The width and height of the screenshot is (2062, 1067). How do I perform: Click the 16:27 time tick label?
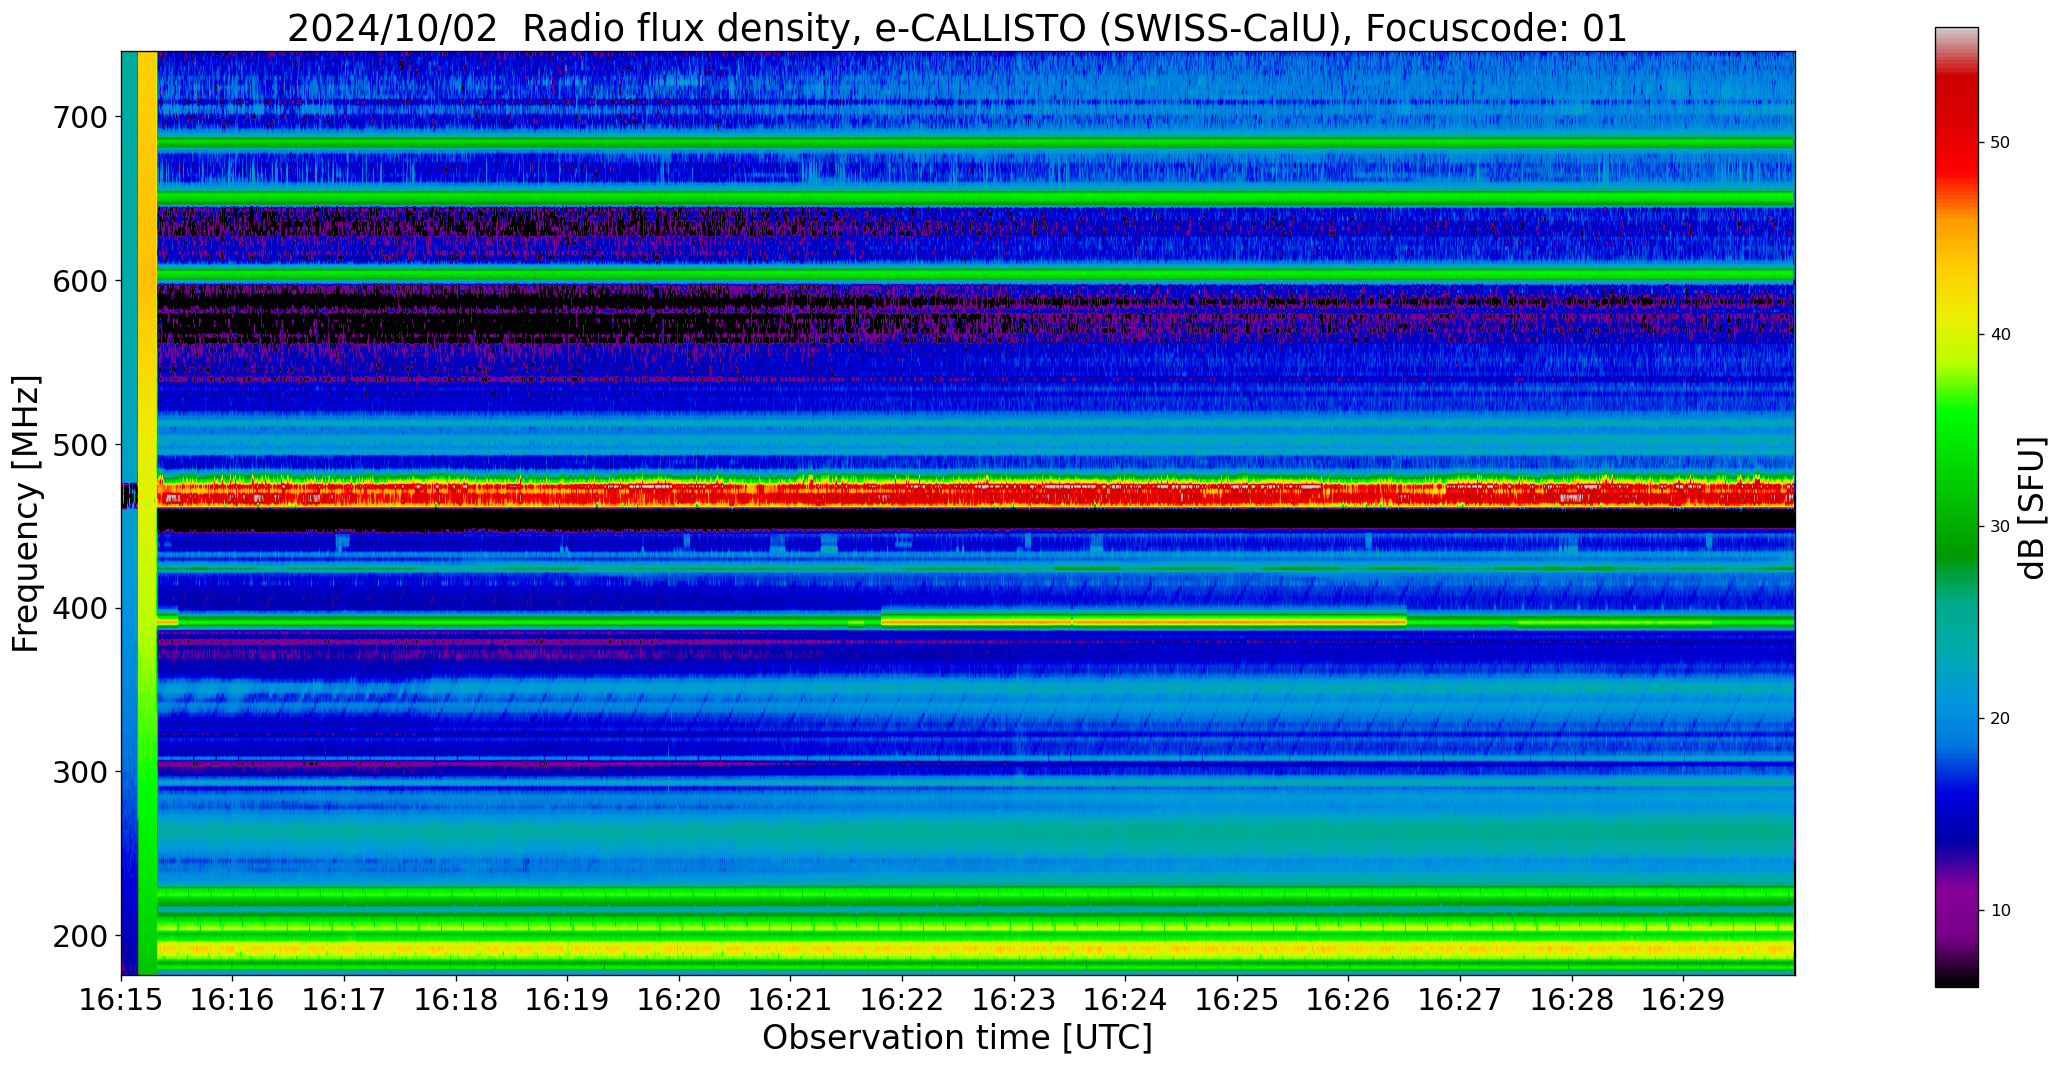(1460, 1000)
